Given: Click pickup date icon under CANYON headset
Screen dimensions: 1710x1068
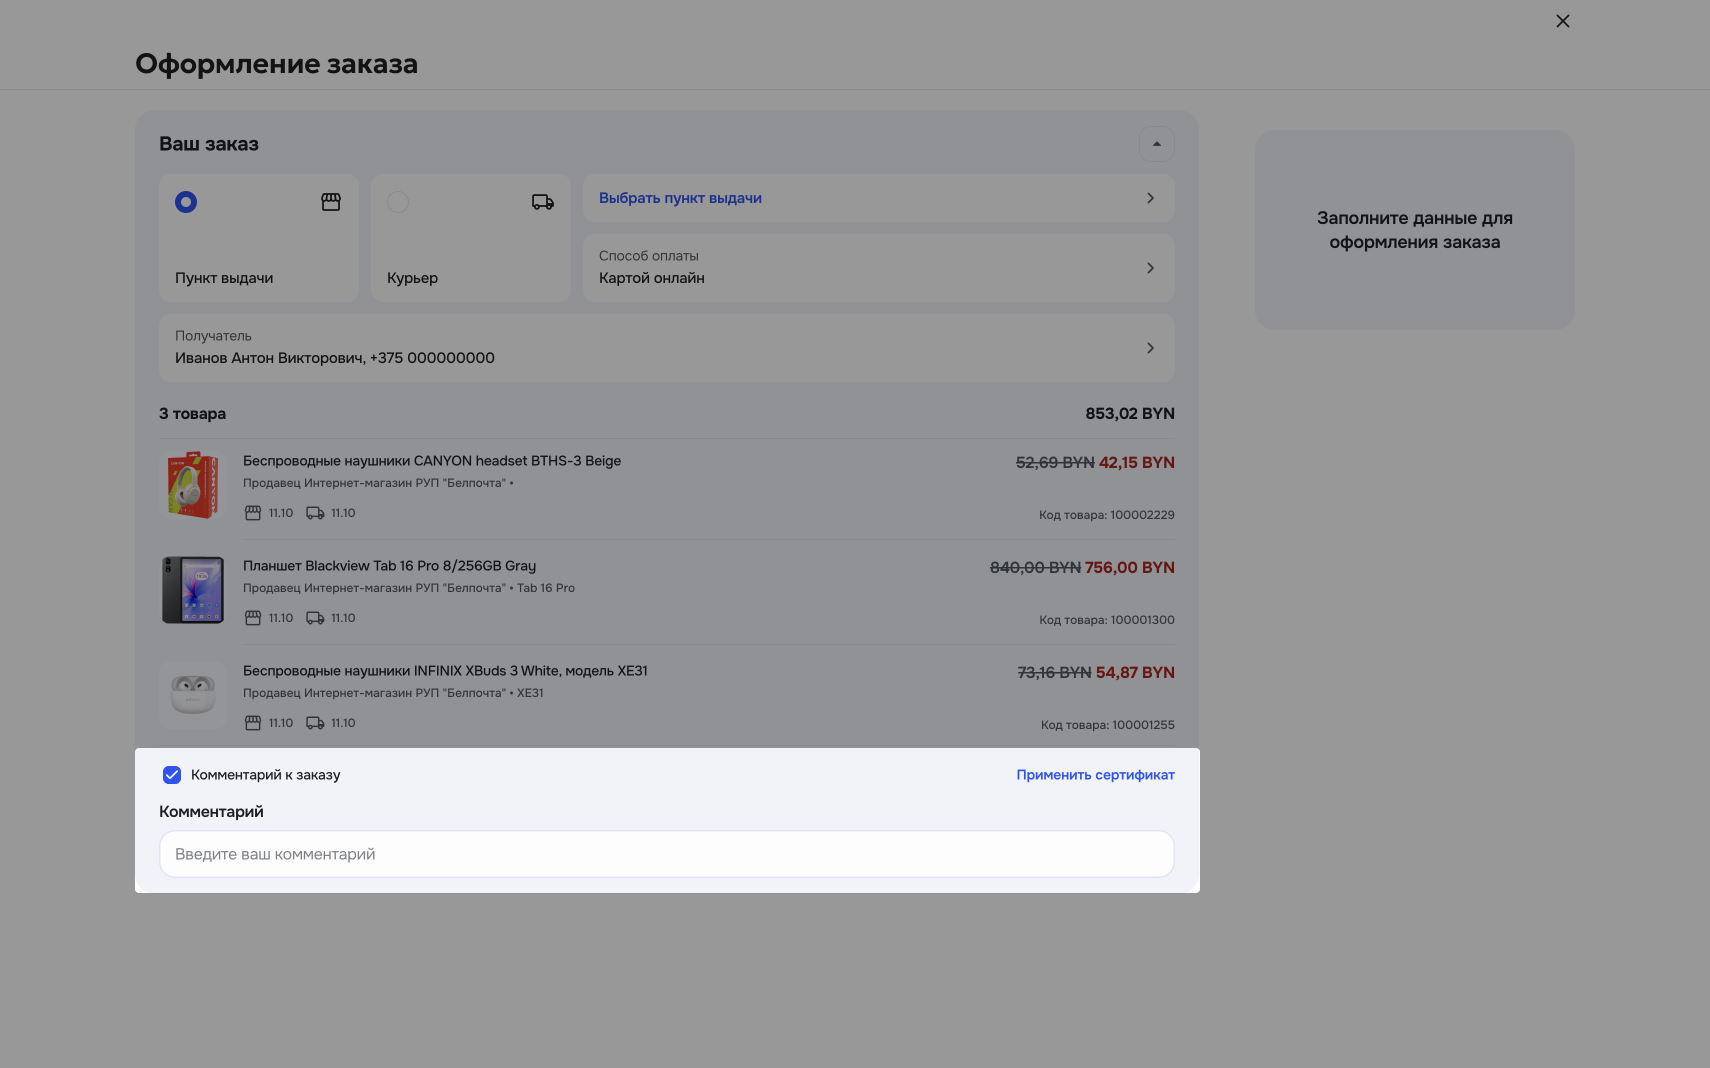Looking at the screenshot, I should tap(253, 513).
